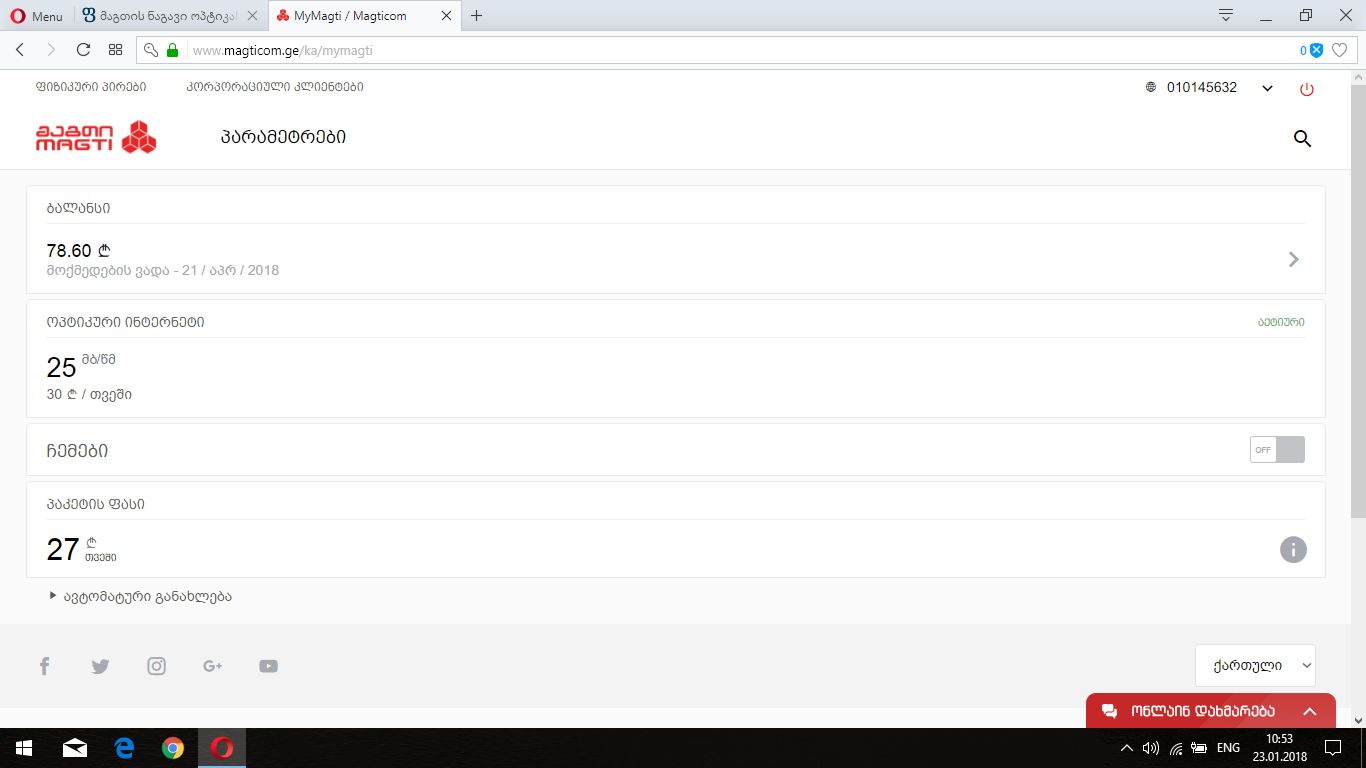Click the 30 ₾ / თვეში price text

coord(89,395)
